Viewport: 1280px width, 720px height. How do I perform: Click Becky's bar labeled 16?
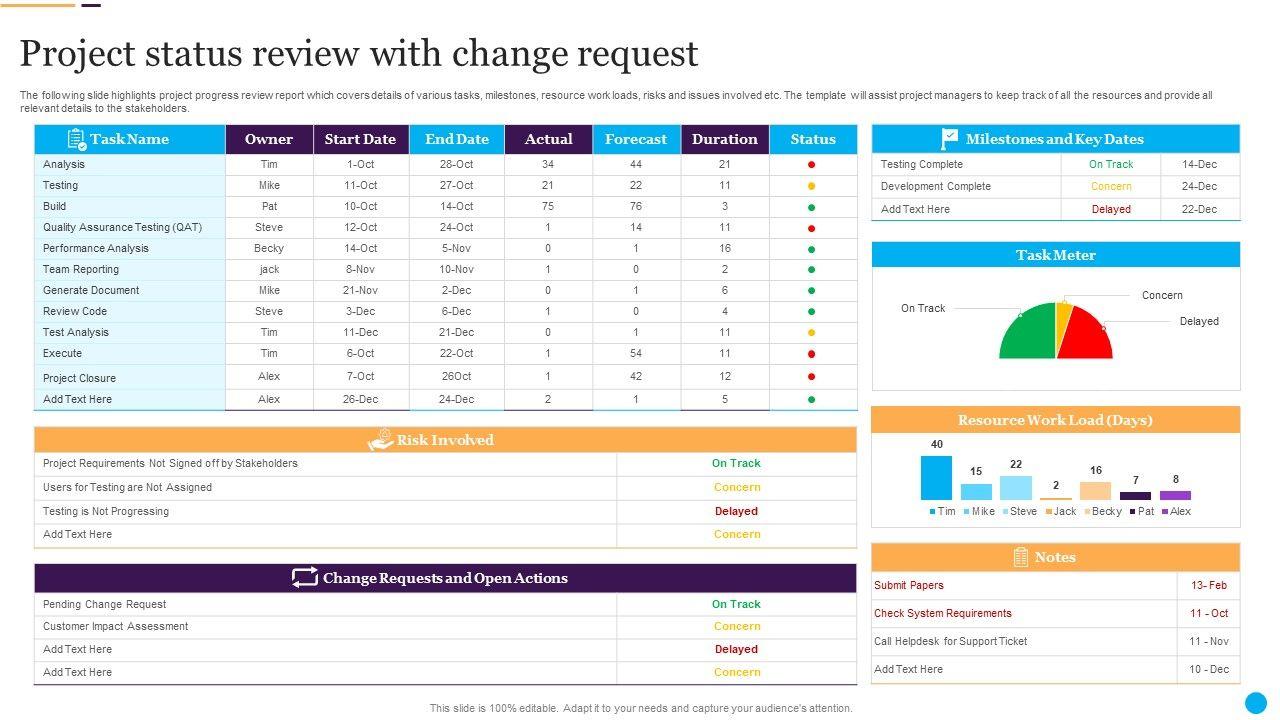[1095, 491]
